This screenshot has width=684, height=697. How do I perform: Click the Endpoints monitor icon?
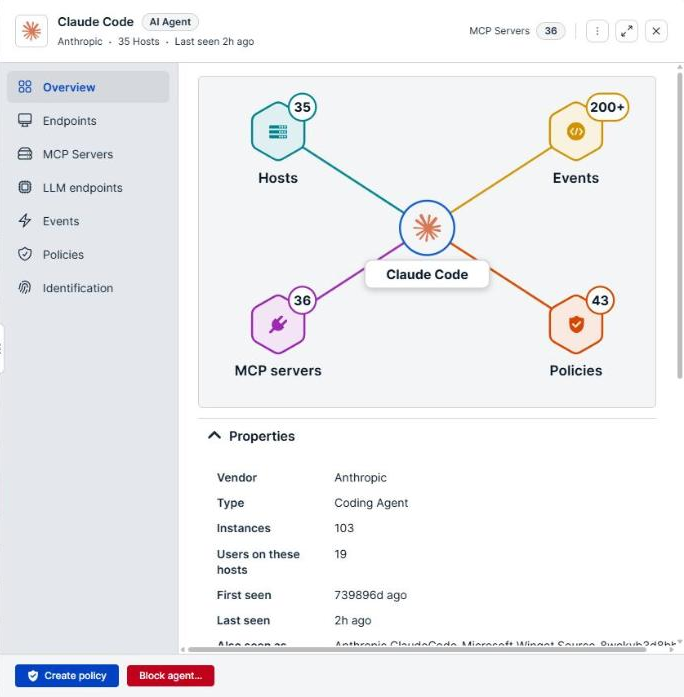25,120
